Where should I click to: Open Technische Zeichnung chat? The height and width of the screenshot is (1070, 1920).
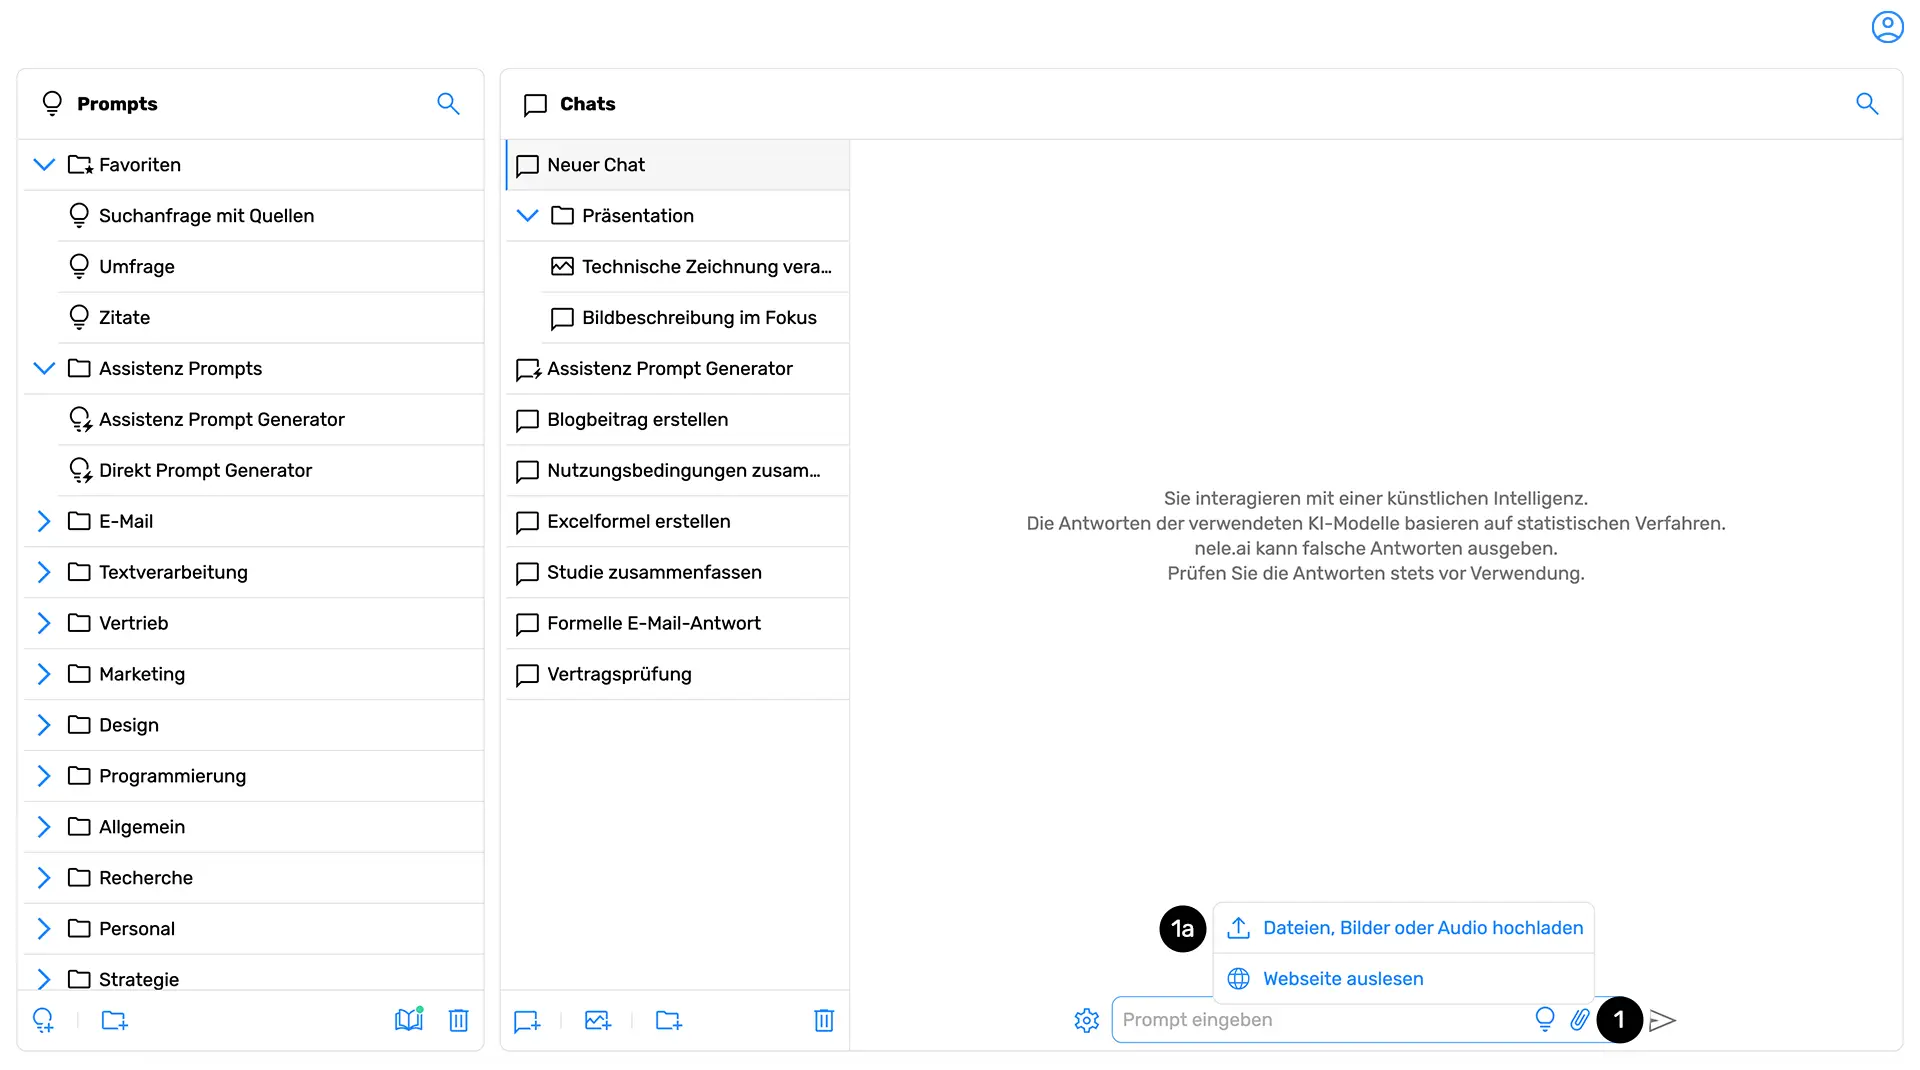695,267
